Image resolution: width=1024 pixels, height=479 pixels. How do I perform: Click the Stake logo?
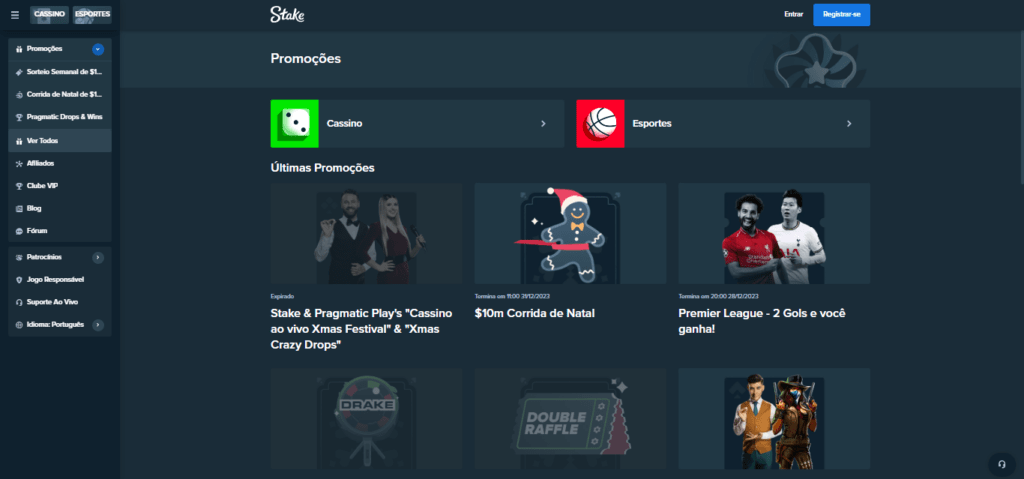[x=287, y=14]
